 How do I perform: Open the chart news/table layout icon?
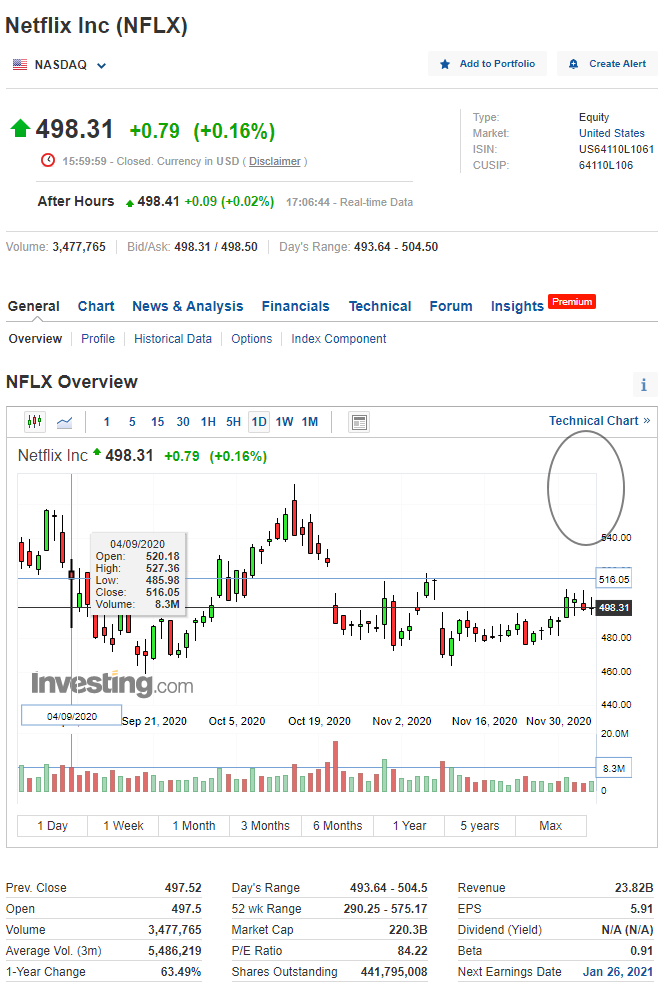359,422
